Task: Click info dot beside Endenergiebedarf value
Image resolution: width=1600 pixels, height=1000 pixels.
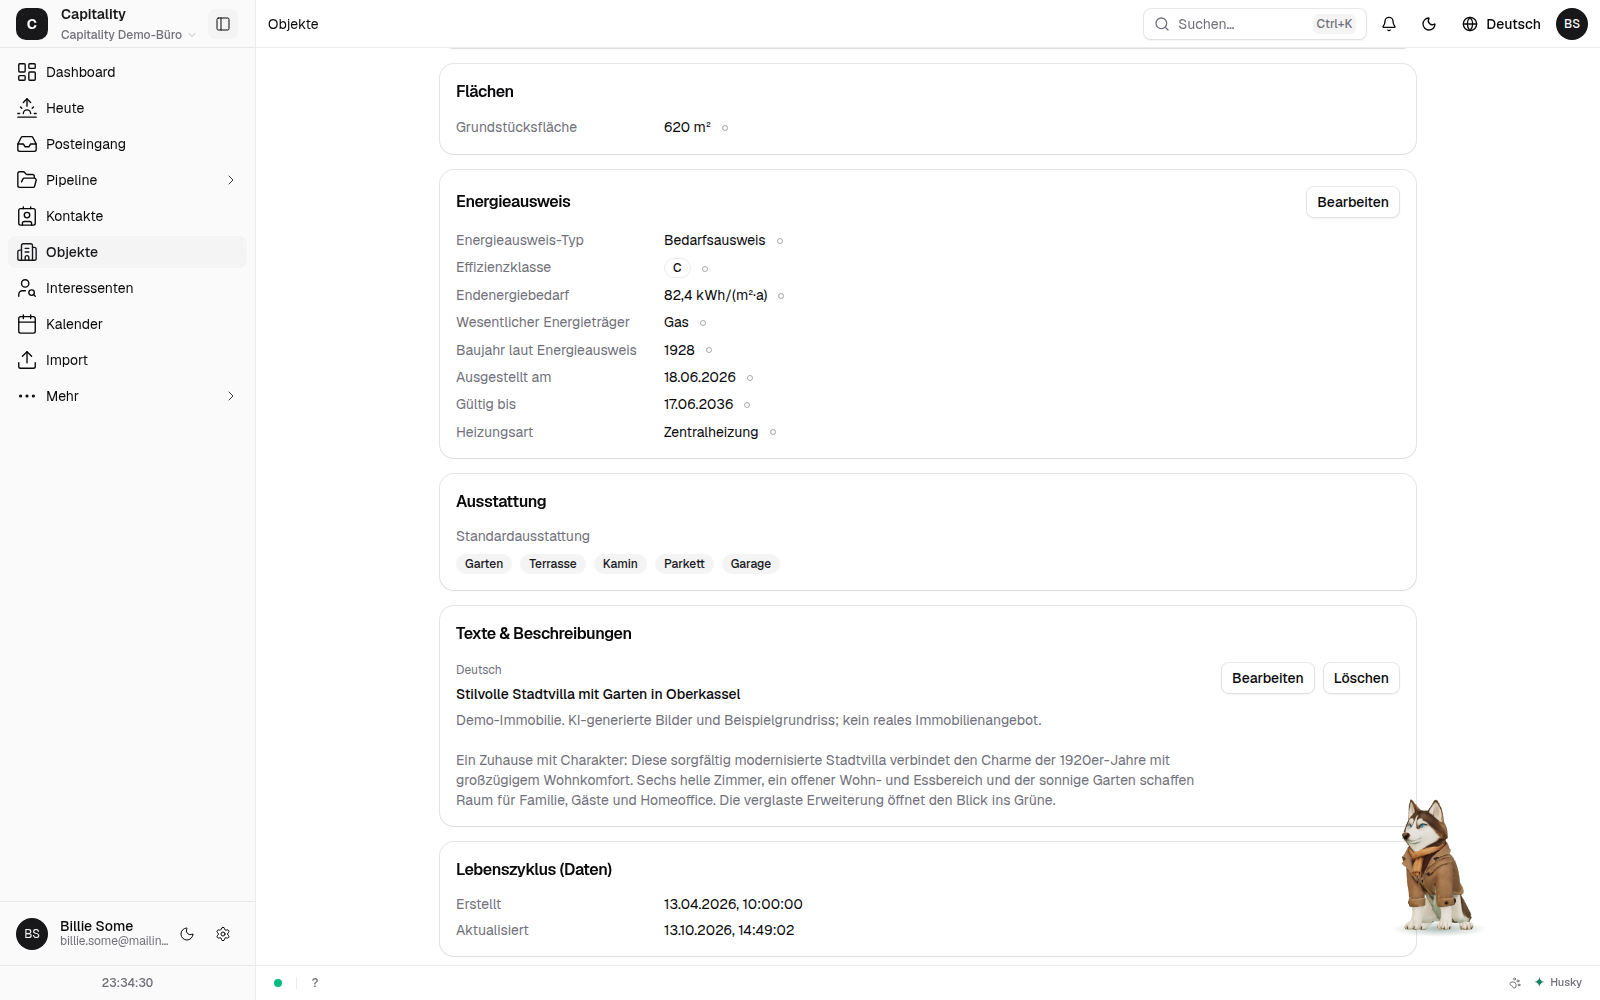Action: (x=781, y=296)
